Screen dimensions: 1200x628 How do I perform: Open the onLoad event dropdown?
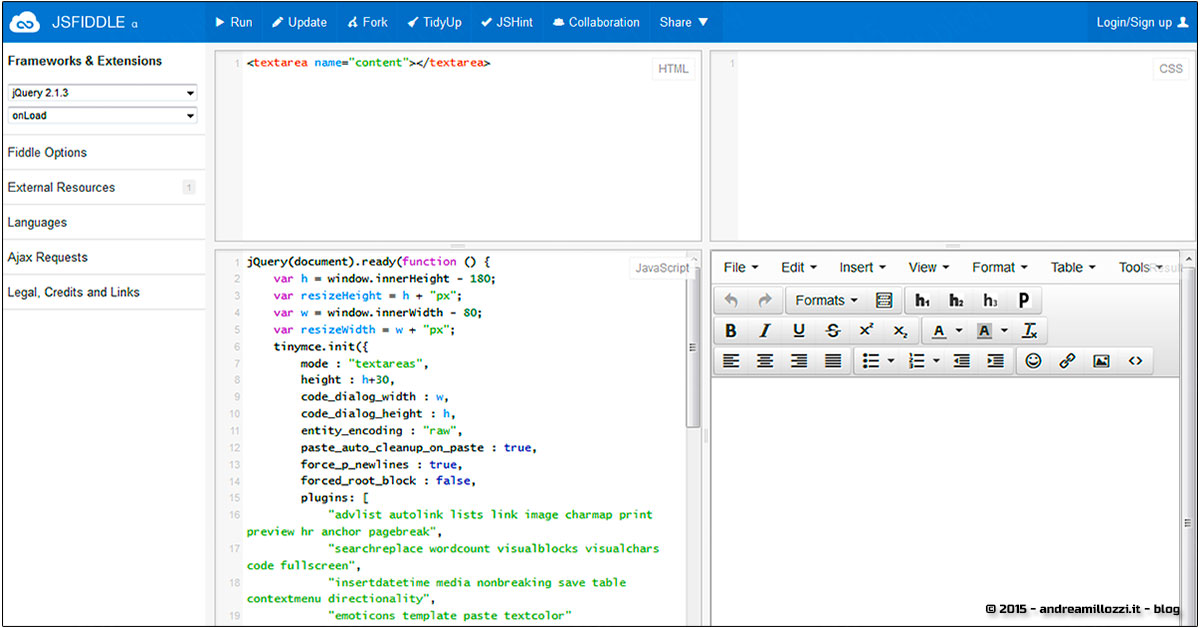pos(100,116)
